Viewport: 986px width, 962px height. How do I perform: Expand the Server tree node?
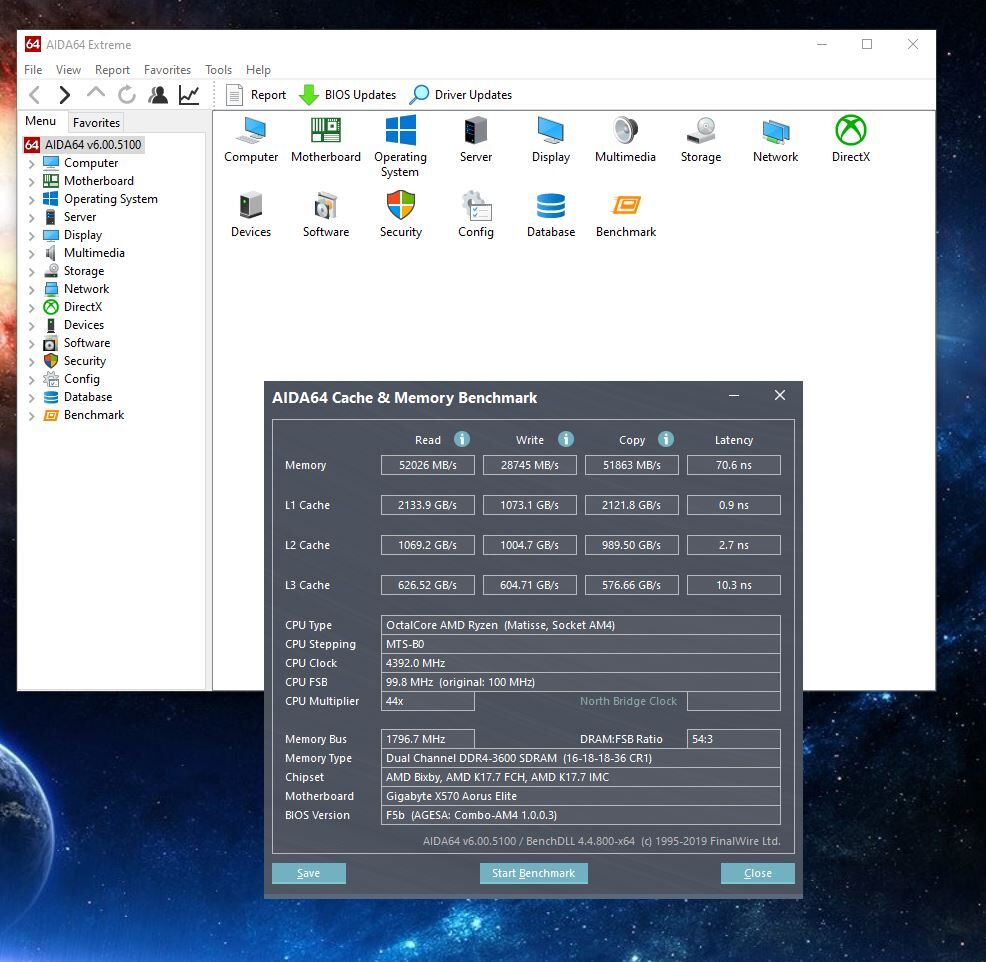coord(31,218)
